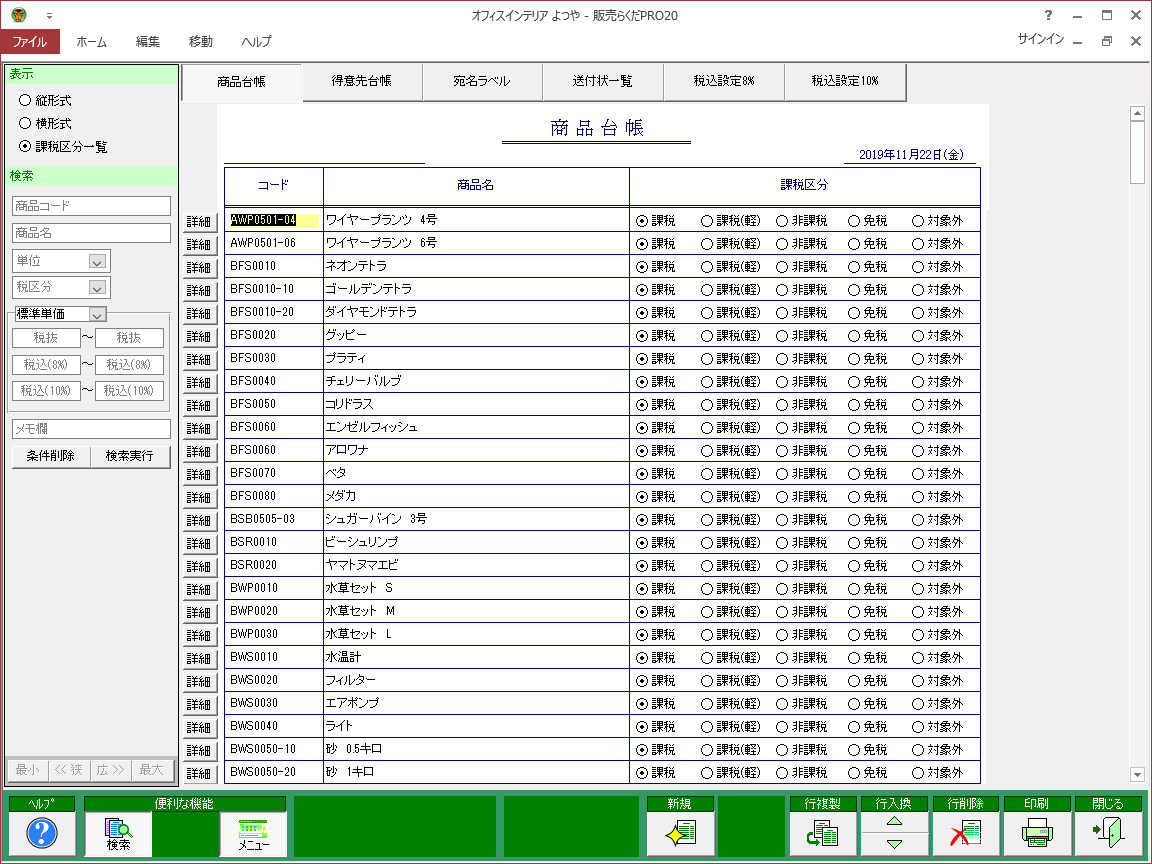Focus the 商品コード search field
The height and width of the screenshot is (864, 1152).
[91, 206]
